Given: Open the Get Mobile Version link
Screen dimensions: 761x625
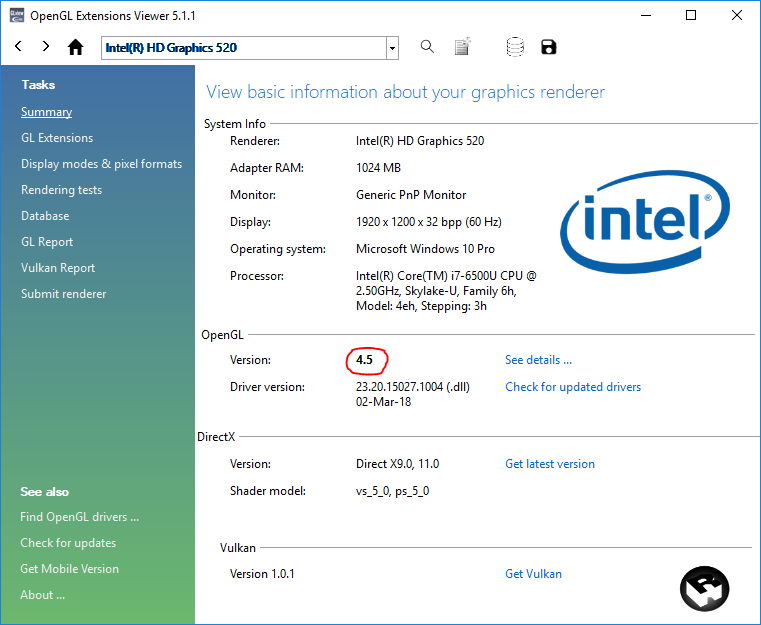Looking at the screenshot, I should pyautogui.click(x=69, y=569).
